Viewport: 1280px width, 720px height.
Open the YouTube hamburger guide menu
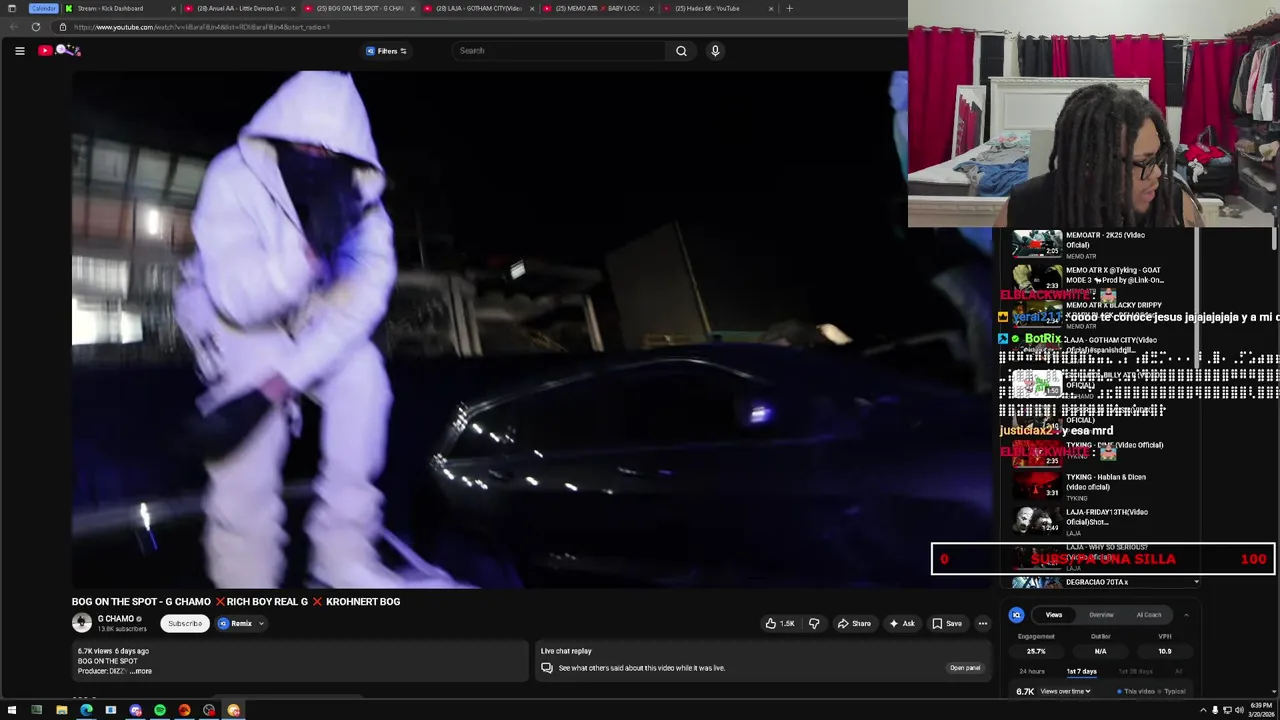coord(19,51)
